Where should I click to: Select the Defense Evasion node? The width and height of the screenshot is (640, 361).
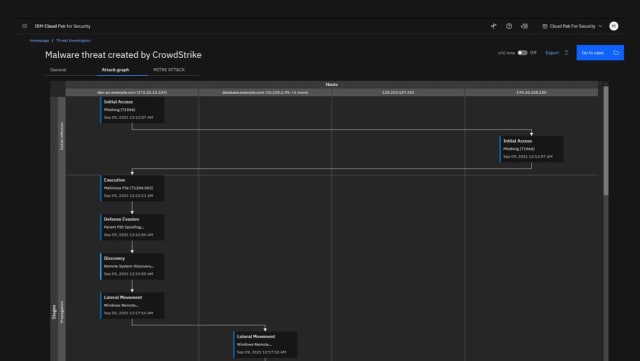coord(132,227)
